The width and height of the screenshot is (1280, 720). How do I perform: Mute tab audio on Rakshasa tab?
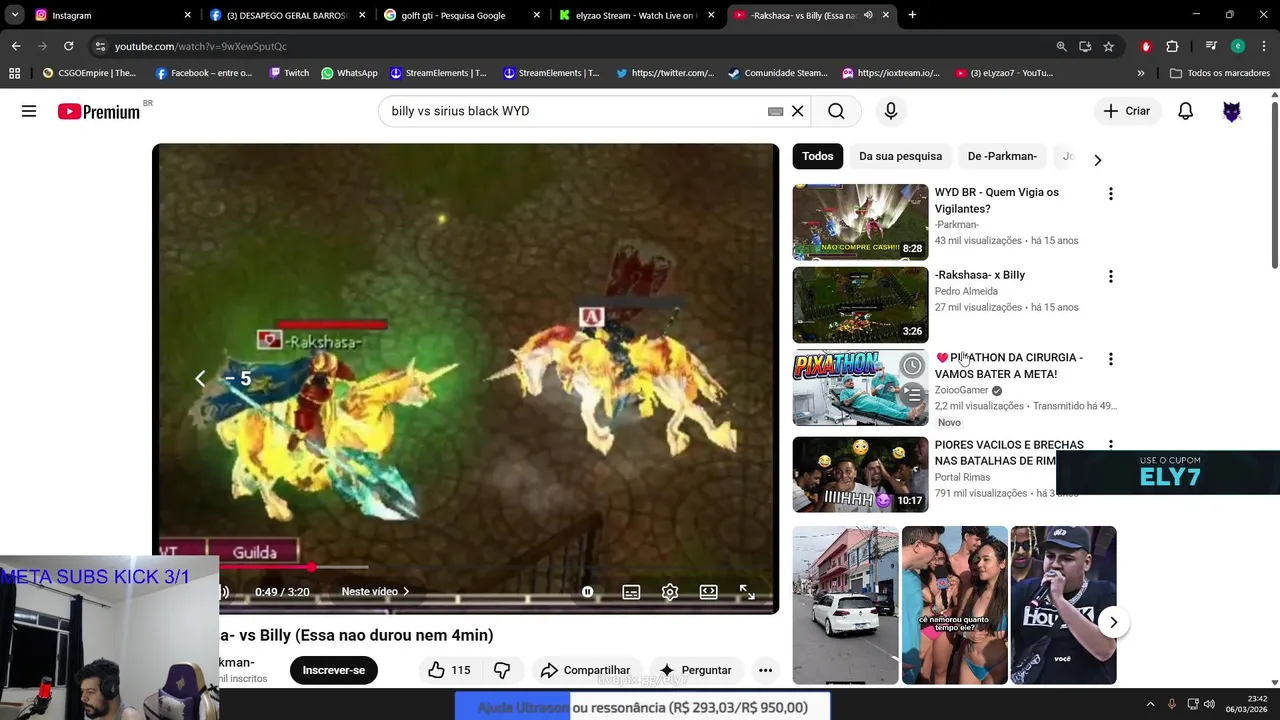pyautogui.click(x=868, y=15)
